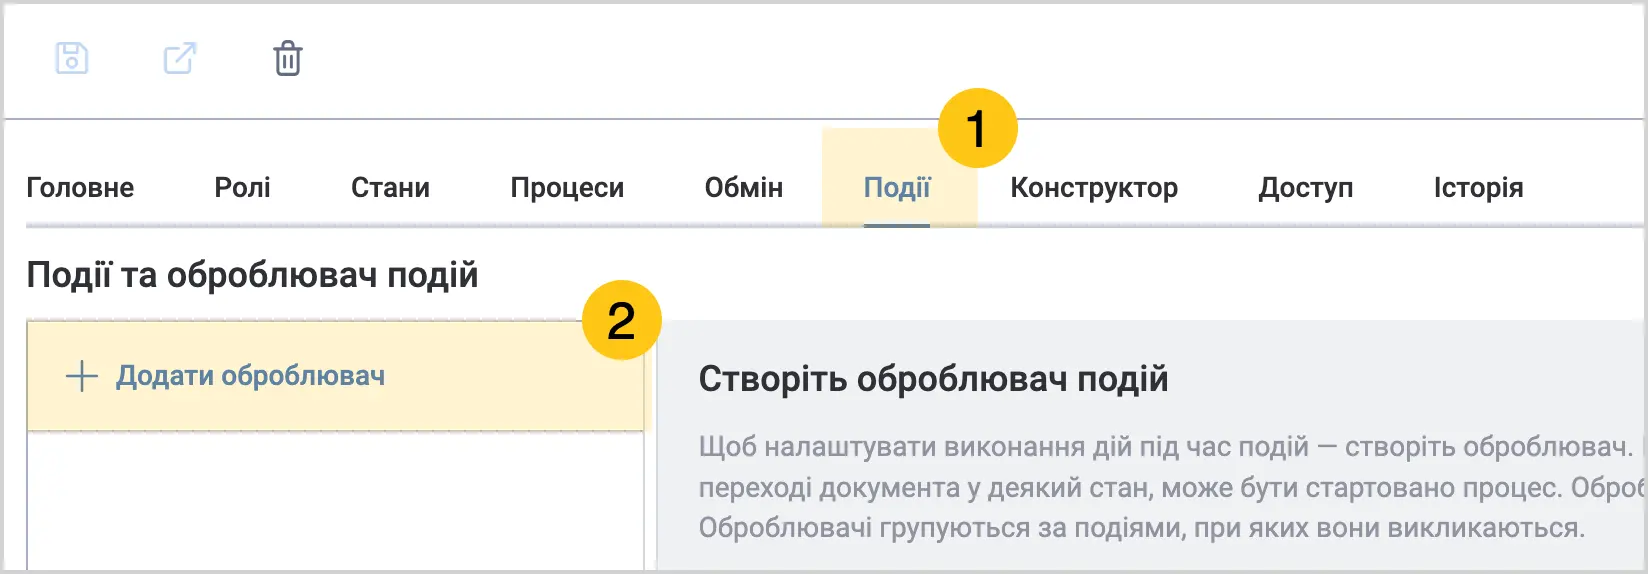Click the yellow number 1 badge
The width and height of the screenshot is (1648, 574).
(x=977, y=128)
